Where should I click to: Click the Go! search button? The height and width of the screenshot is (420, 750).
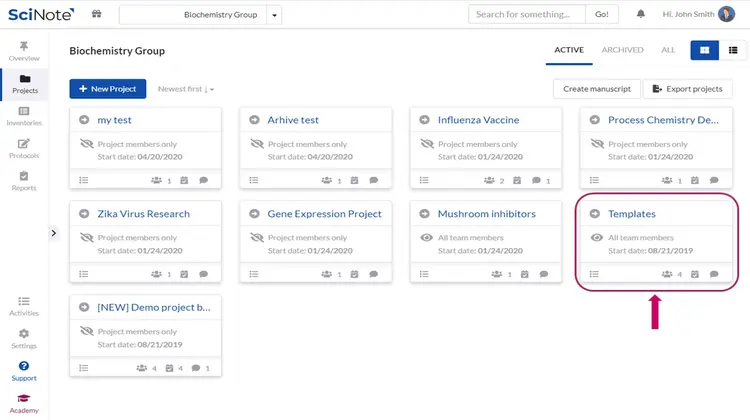point(602,14)
